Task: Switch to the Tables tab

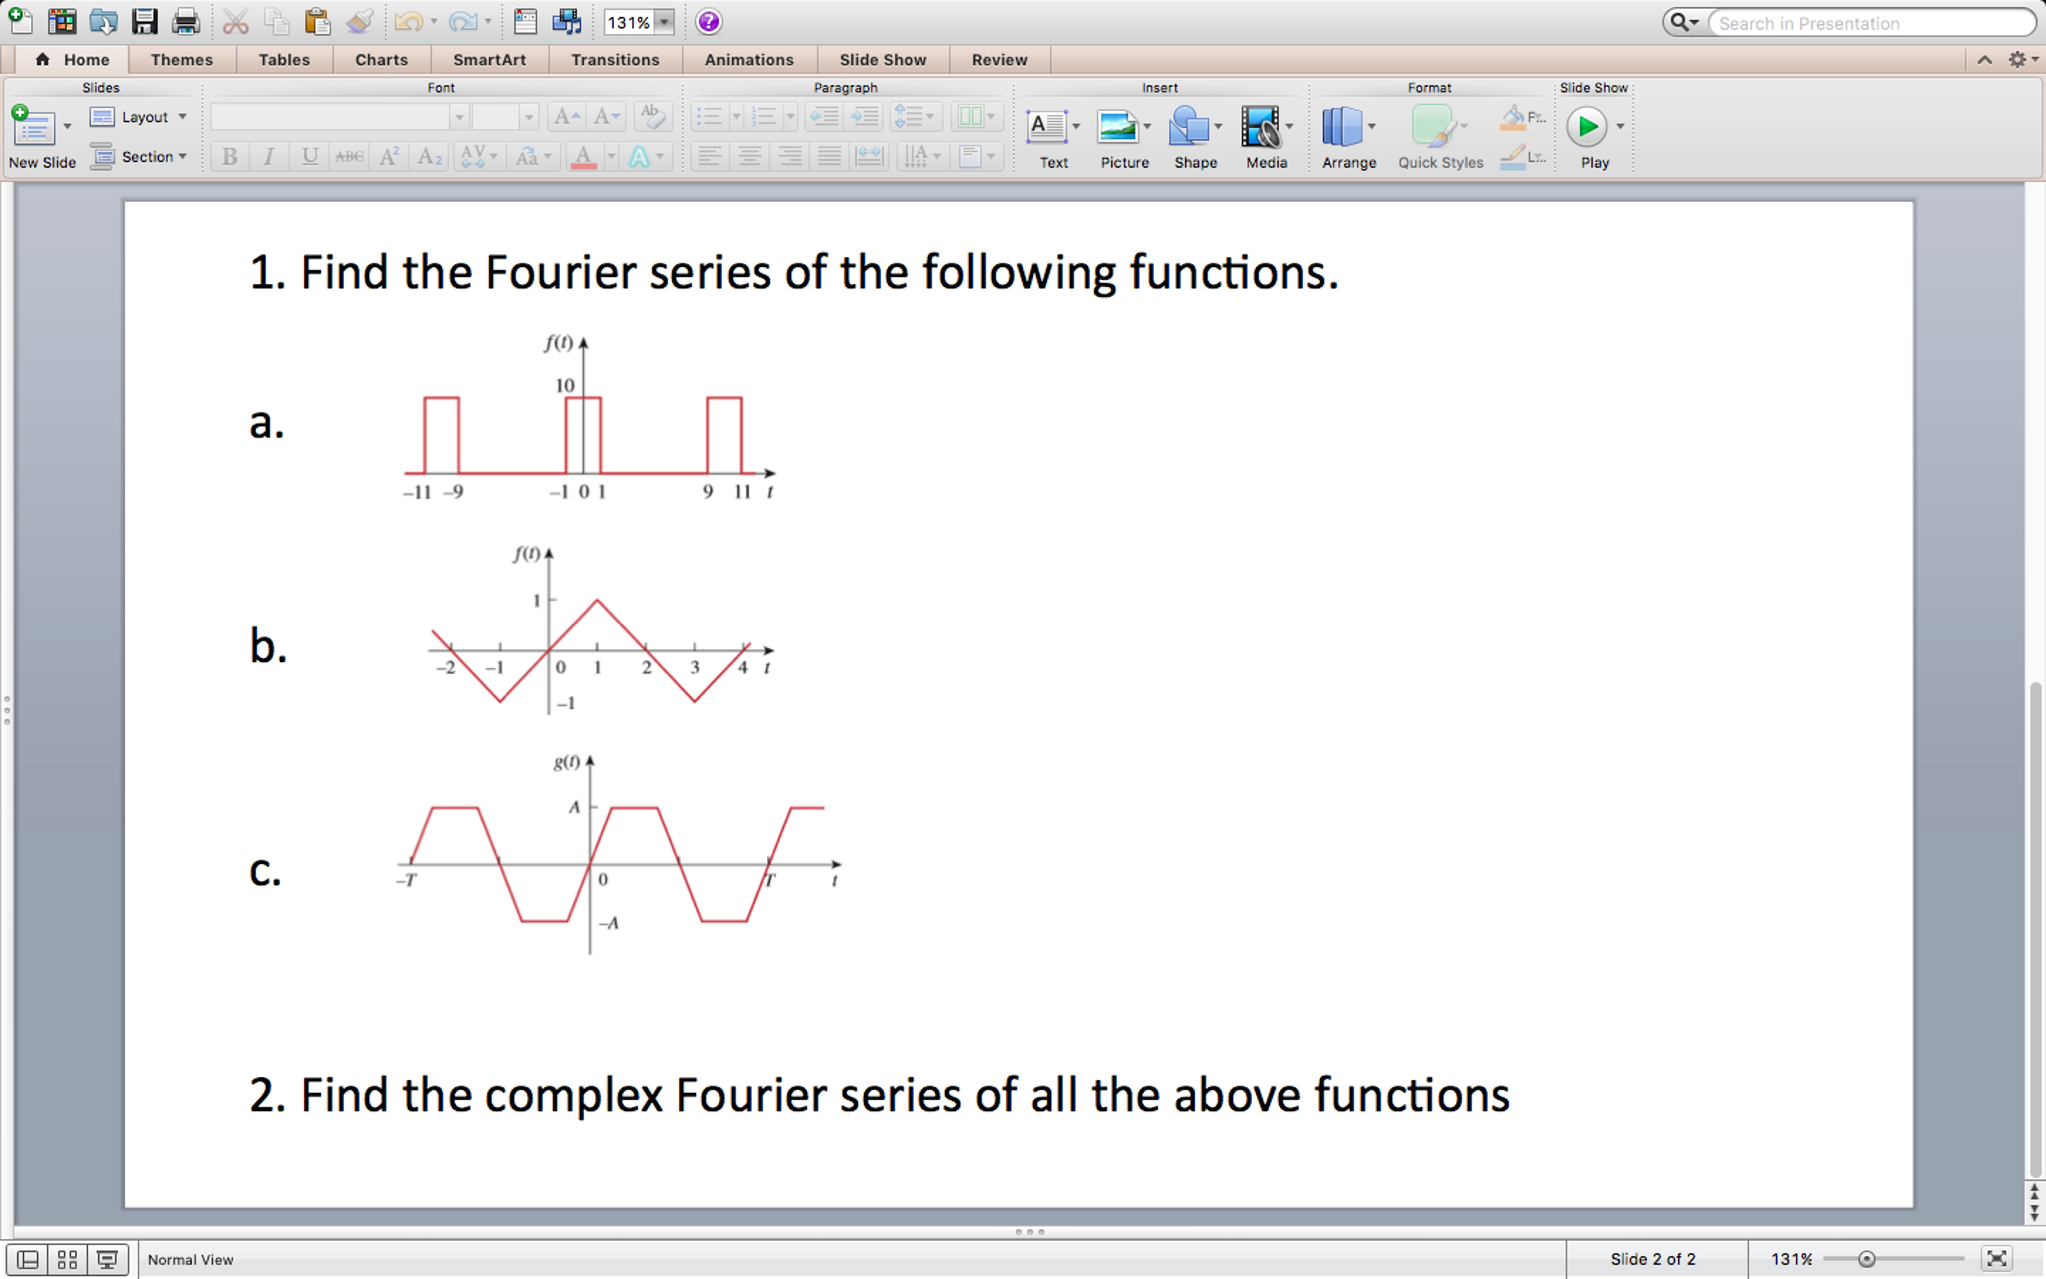Action: pyautogui.click(x=284, y=60)
